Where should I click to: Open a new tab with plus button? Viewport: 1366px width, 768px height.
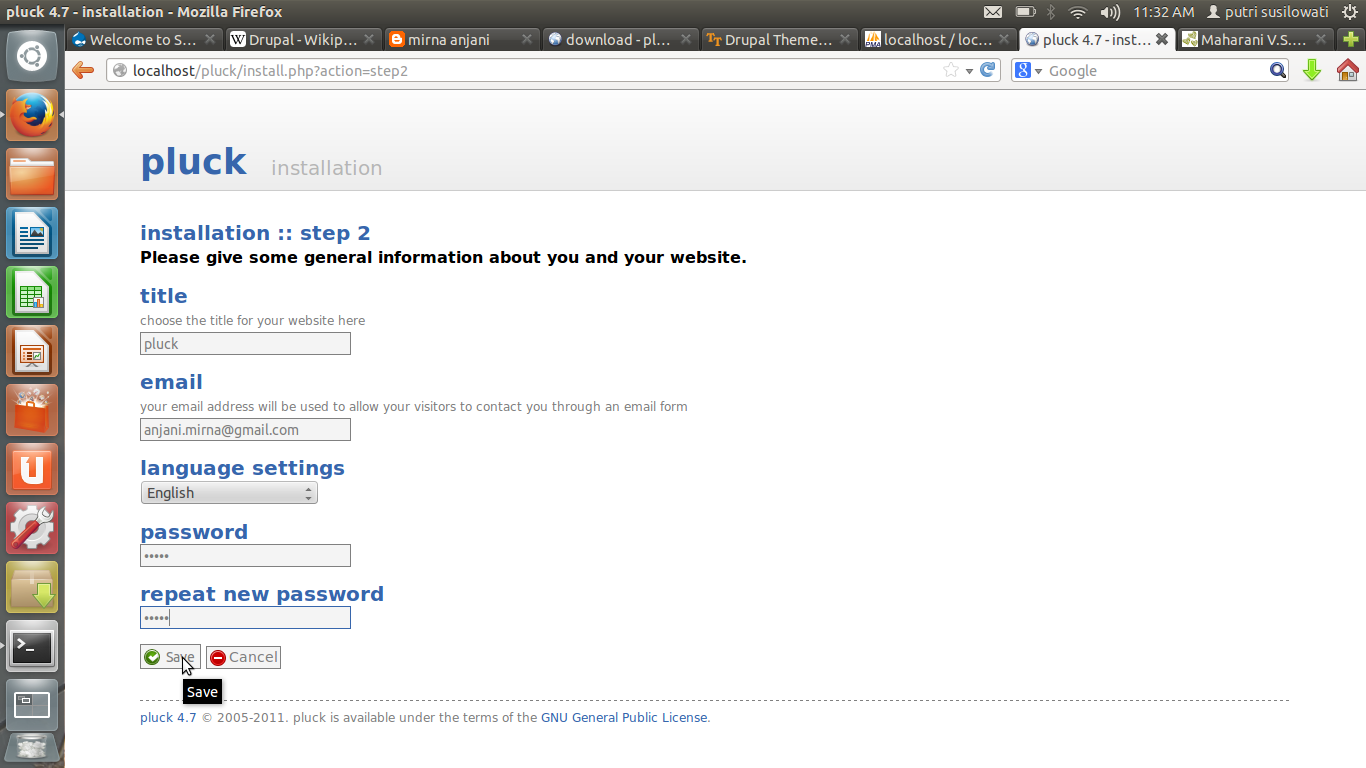tap(1352, 39)
